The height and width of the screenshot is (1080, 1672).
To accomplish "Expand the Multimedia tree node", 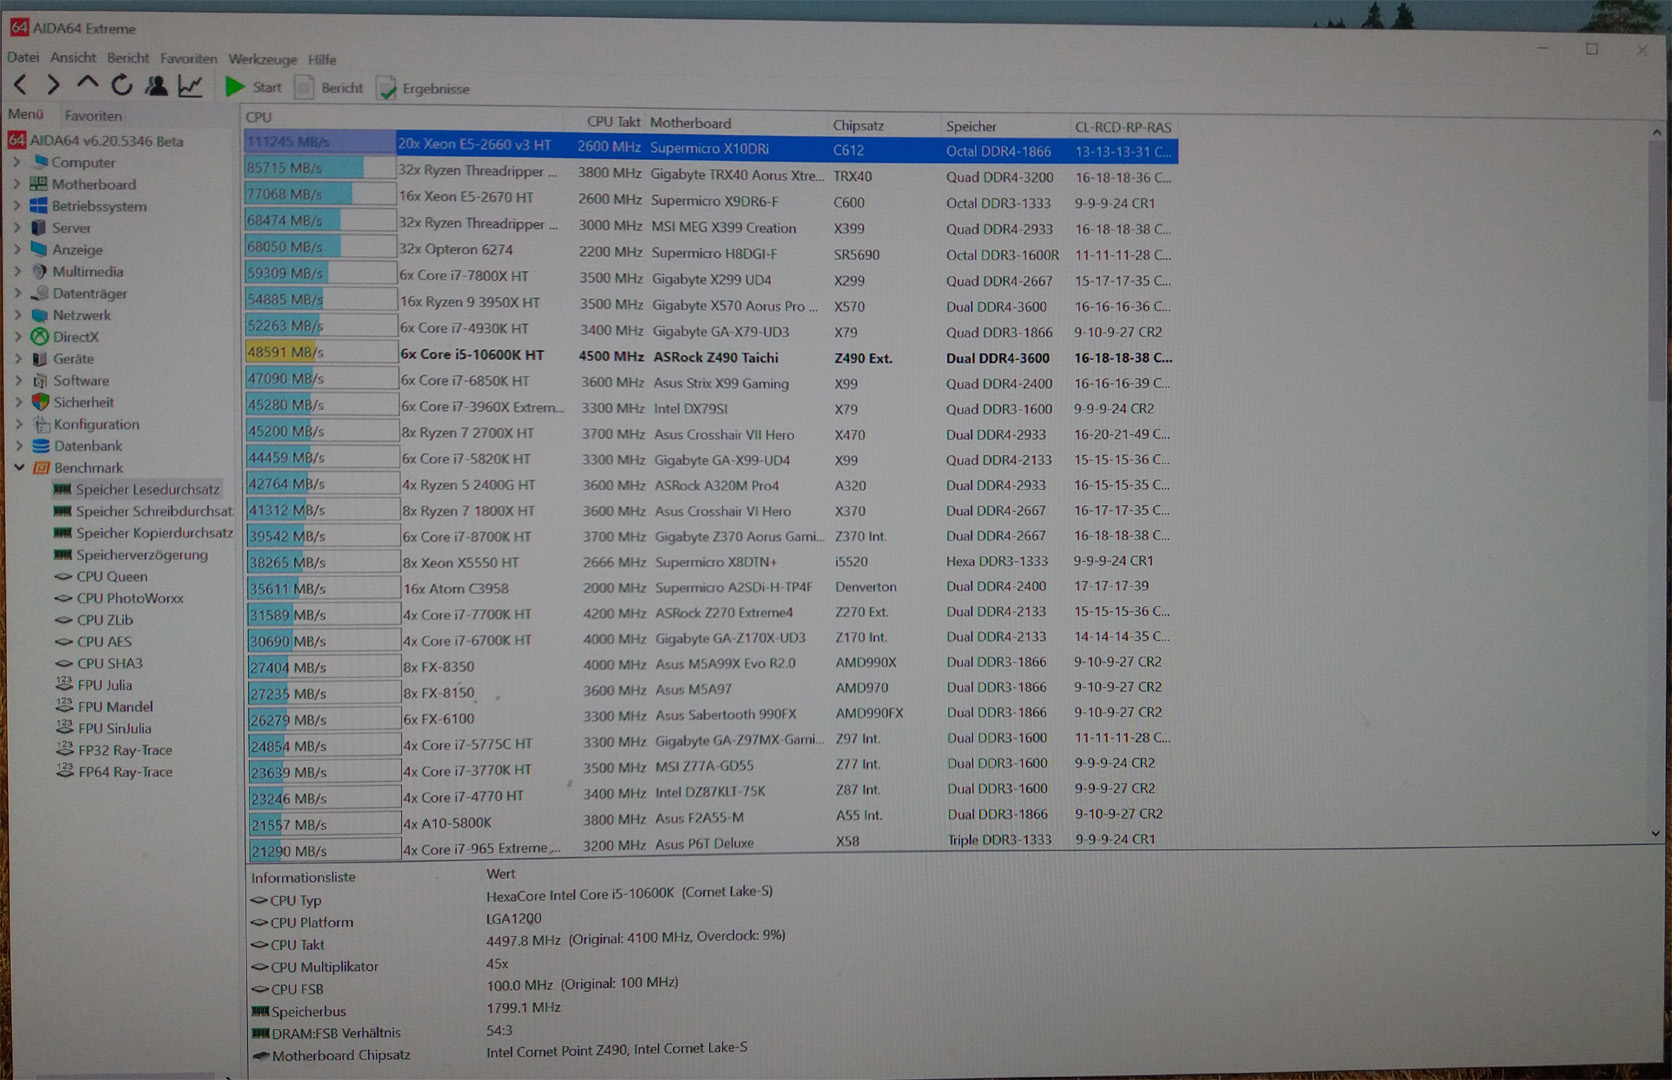I will click(17, 271).
